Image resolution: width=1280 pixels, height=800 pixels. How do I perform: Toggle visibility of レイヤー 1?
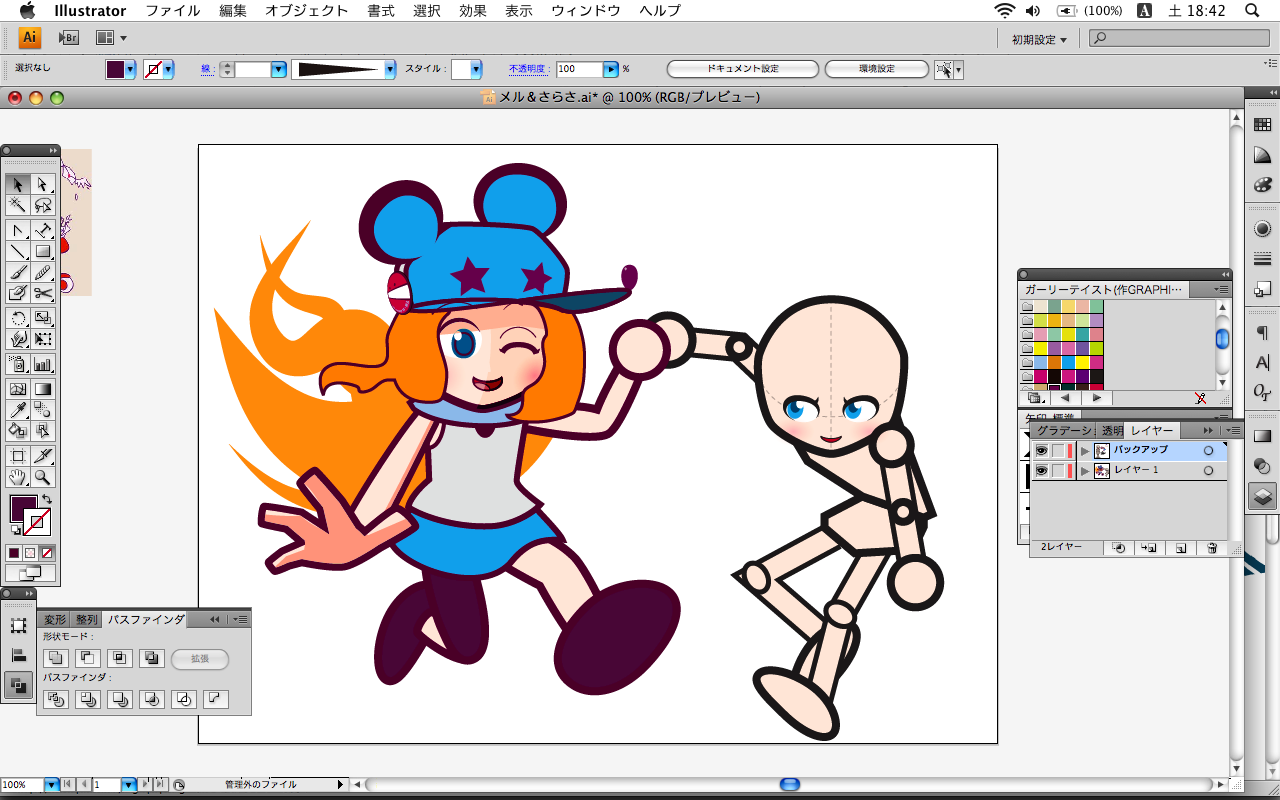(x=1041, y=471)
